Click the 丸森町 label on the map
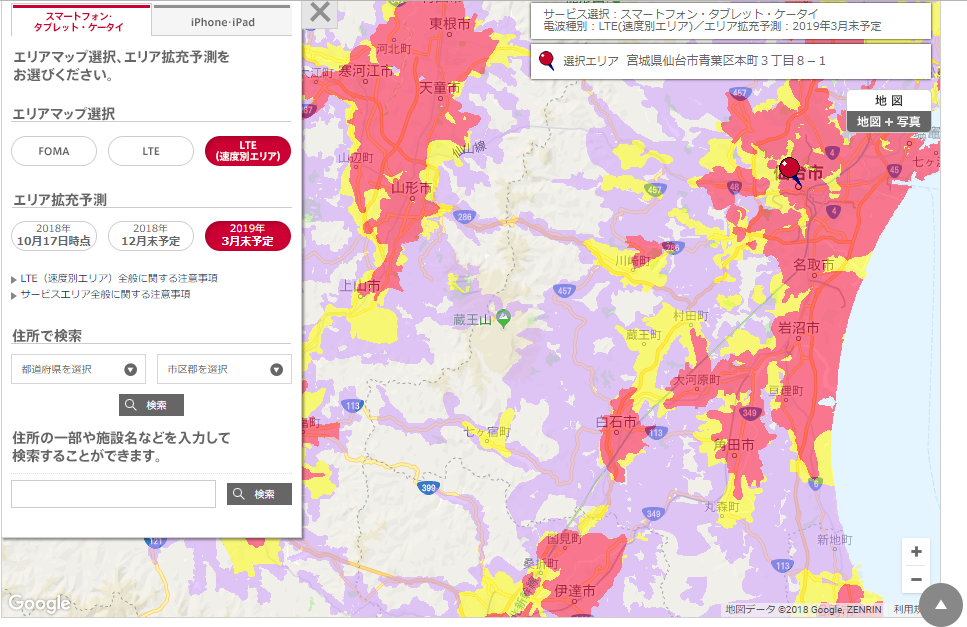This screenshot has height=627, width=967. click(x=722, y=507)
